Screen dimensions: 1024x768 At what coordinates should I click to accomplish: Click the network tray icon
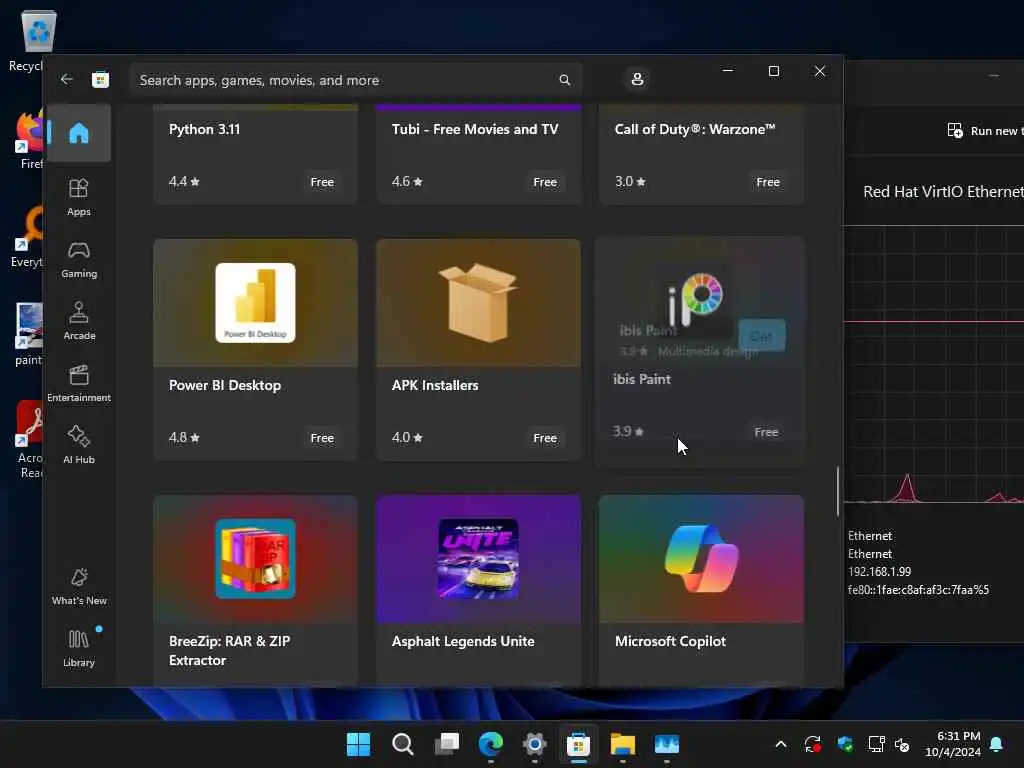coord(876,744)
